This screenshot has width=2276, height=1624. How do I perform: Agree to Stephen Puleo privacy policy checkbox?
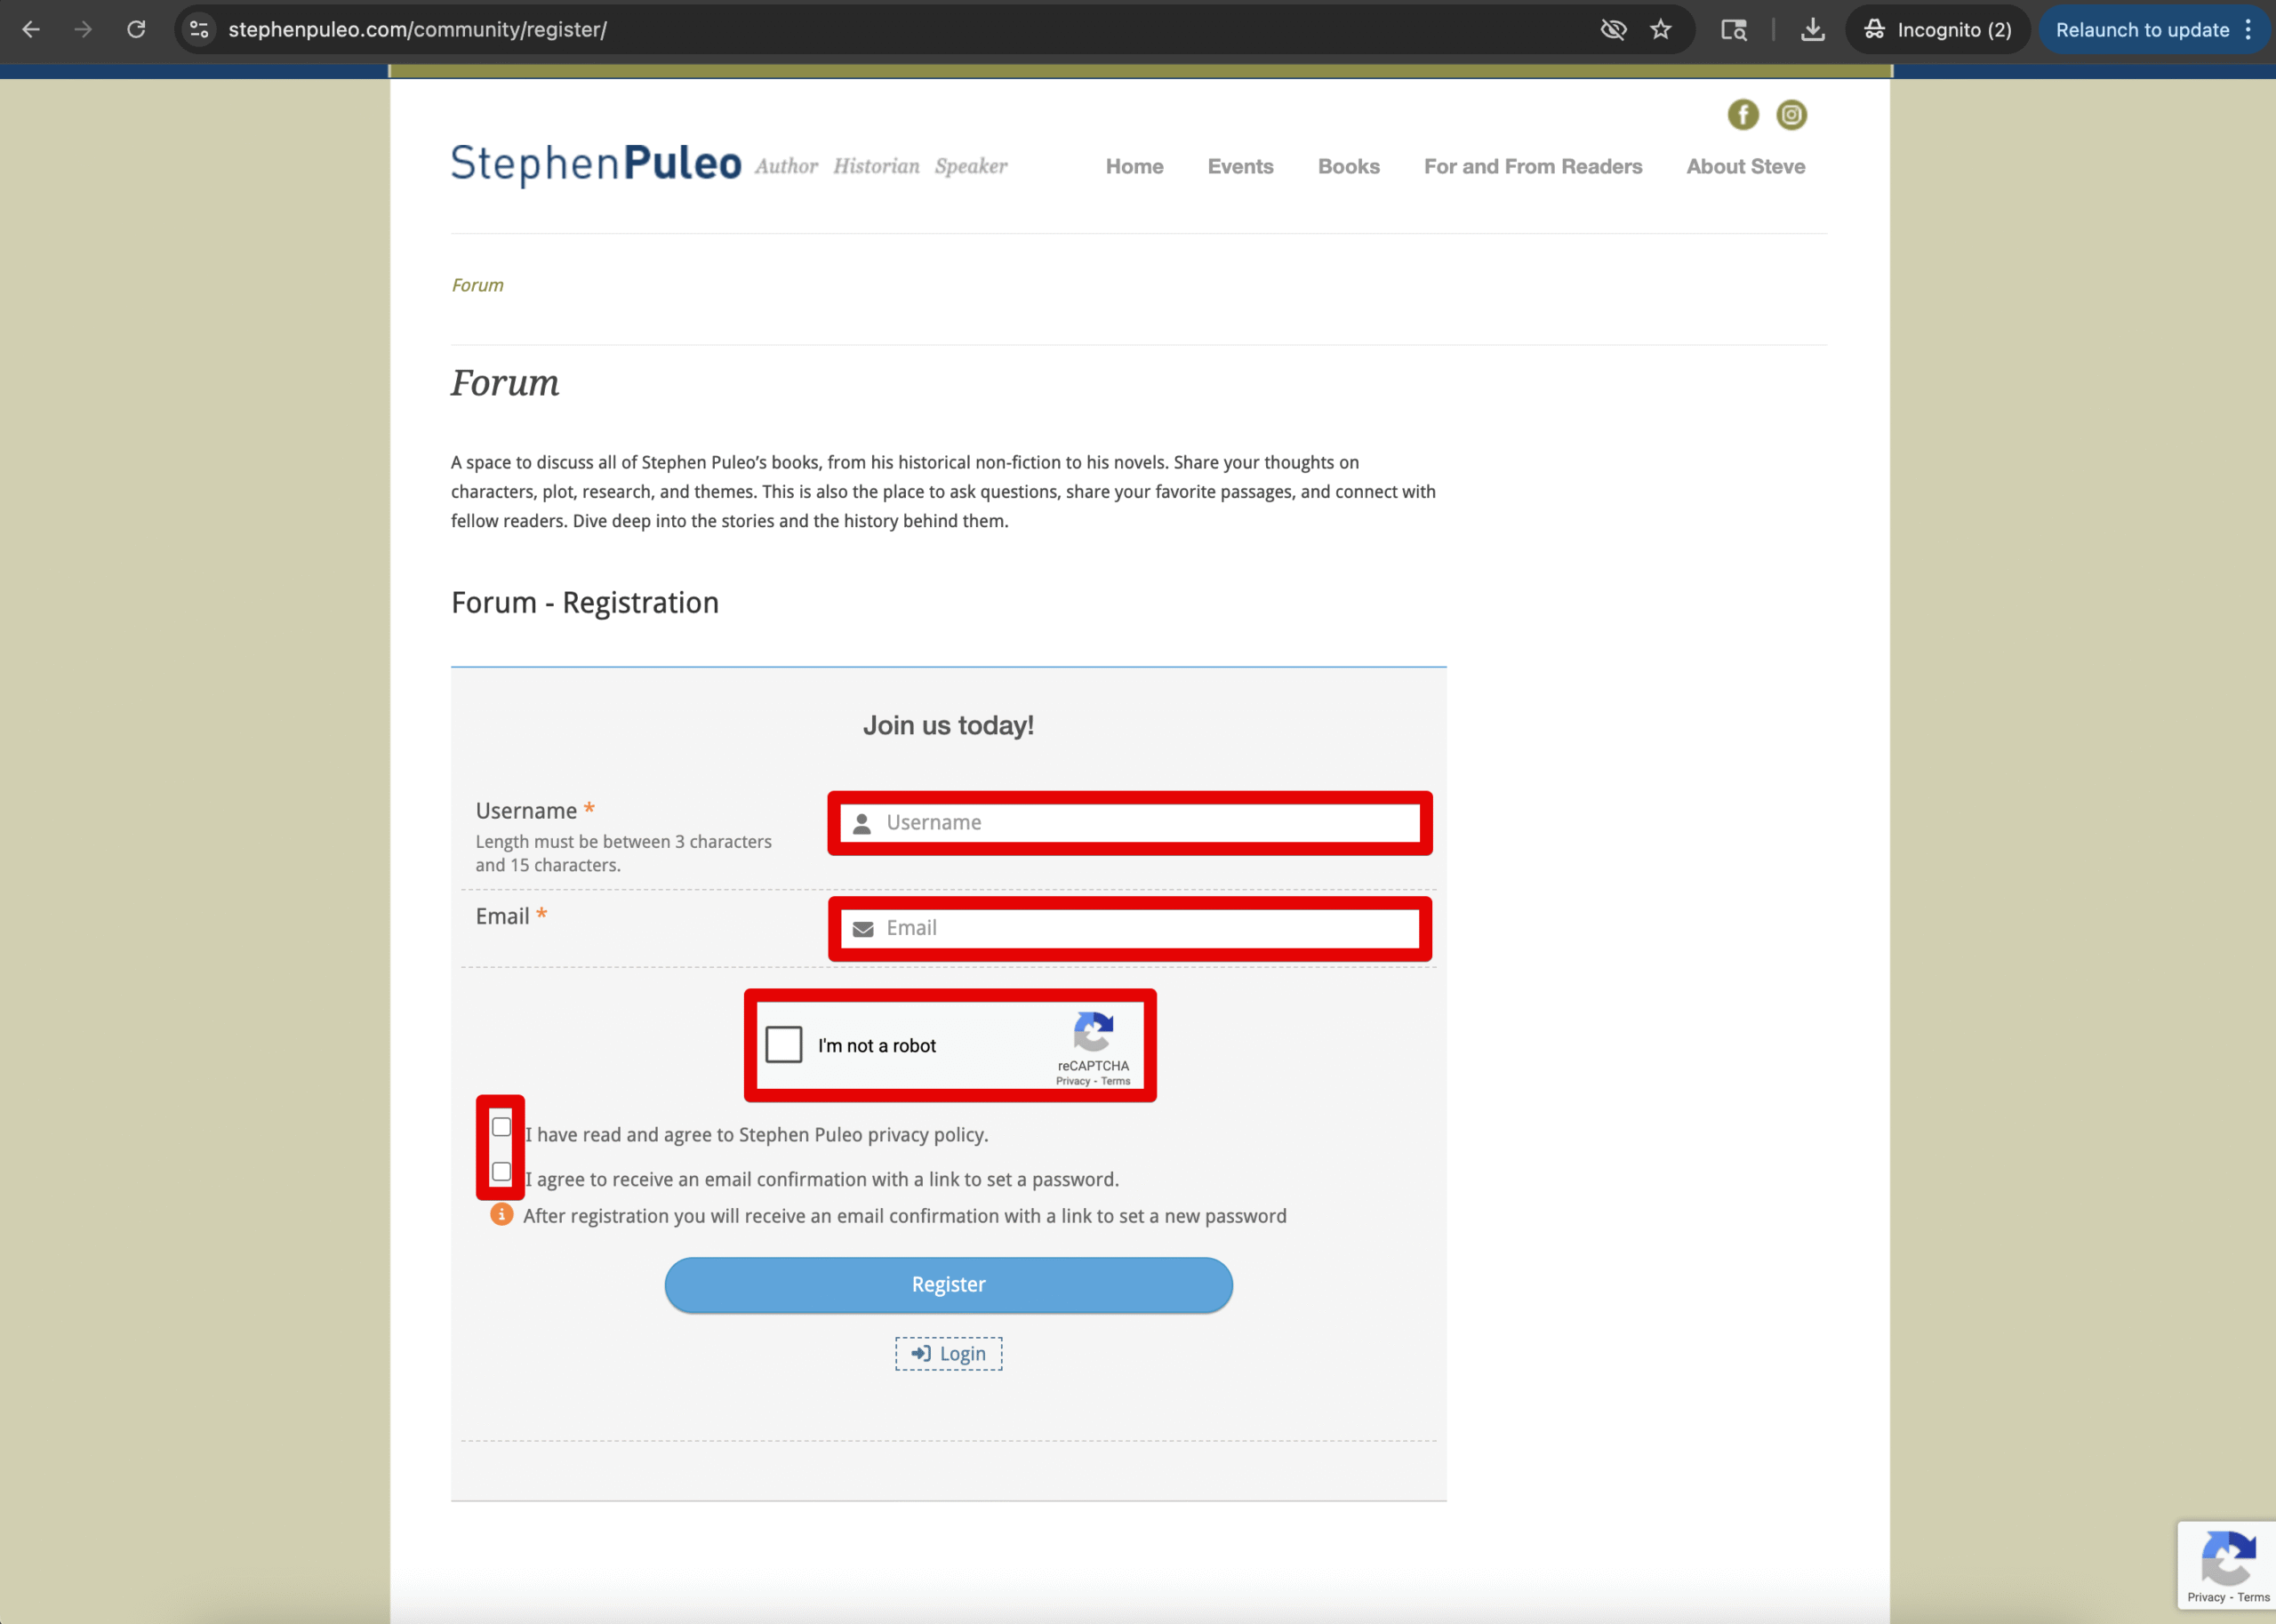click(501, 1127)
